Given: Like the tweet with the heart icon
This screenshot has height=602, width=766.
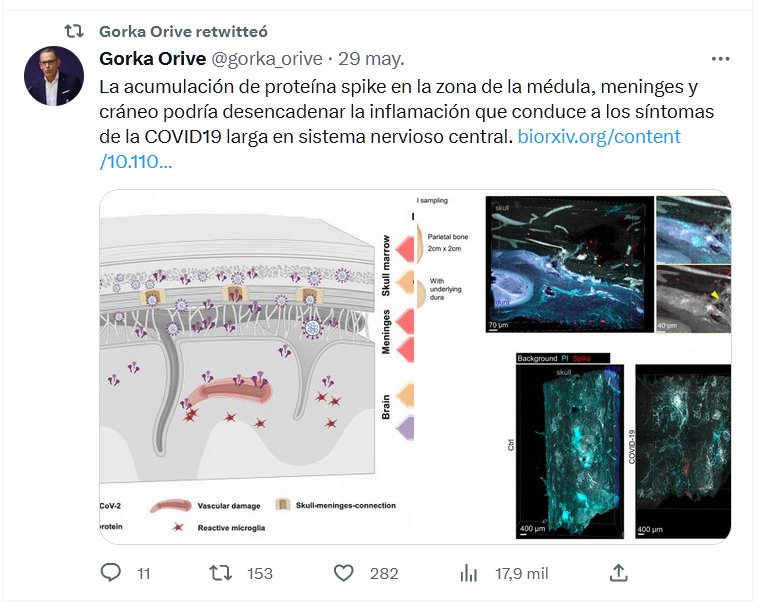Looking at the screenshot, I should tap(343, 573).
